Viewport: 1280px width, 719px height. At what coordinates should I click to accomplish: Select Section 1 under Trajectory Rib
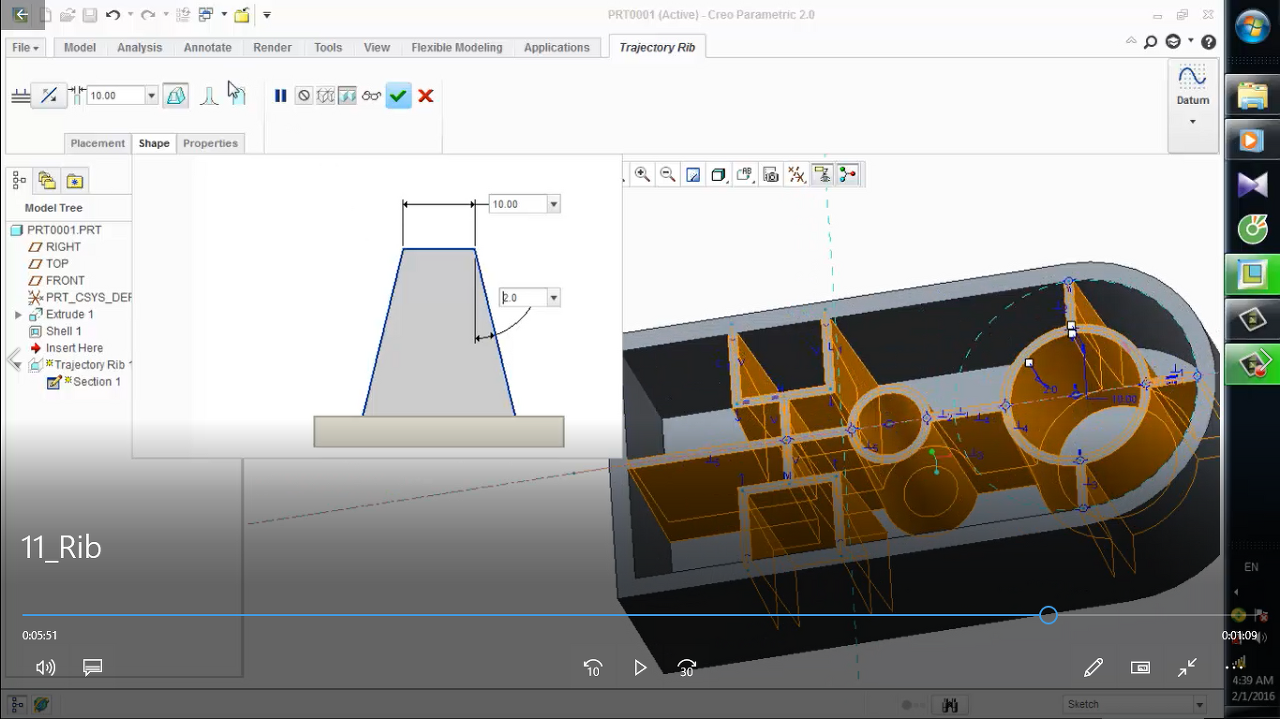pyautogui.click(x=97, y=382)
